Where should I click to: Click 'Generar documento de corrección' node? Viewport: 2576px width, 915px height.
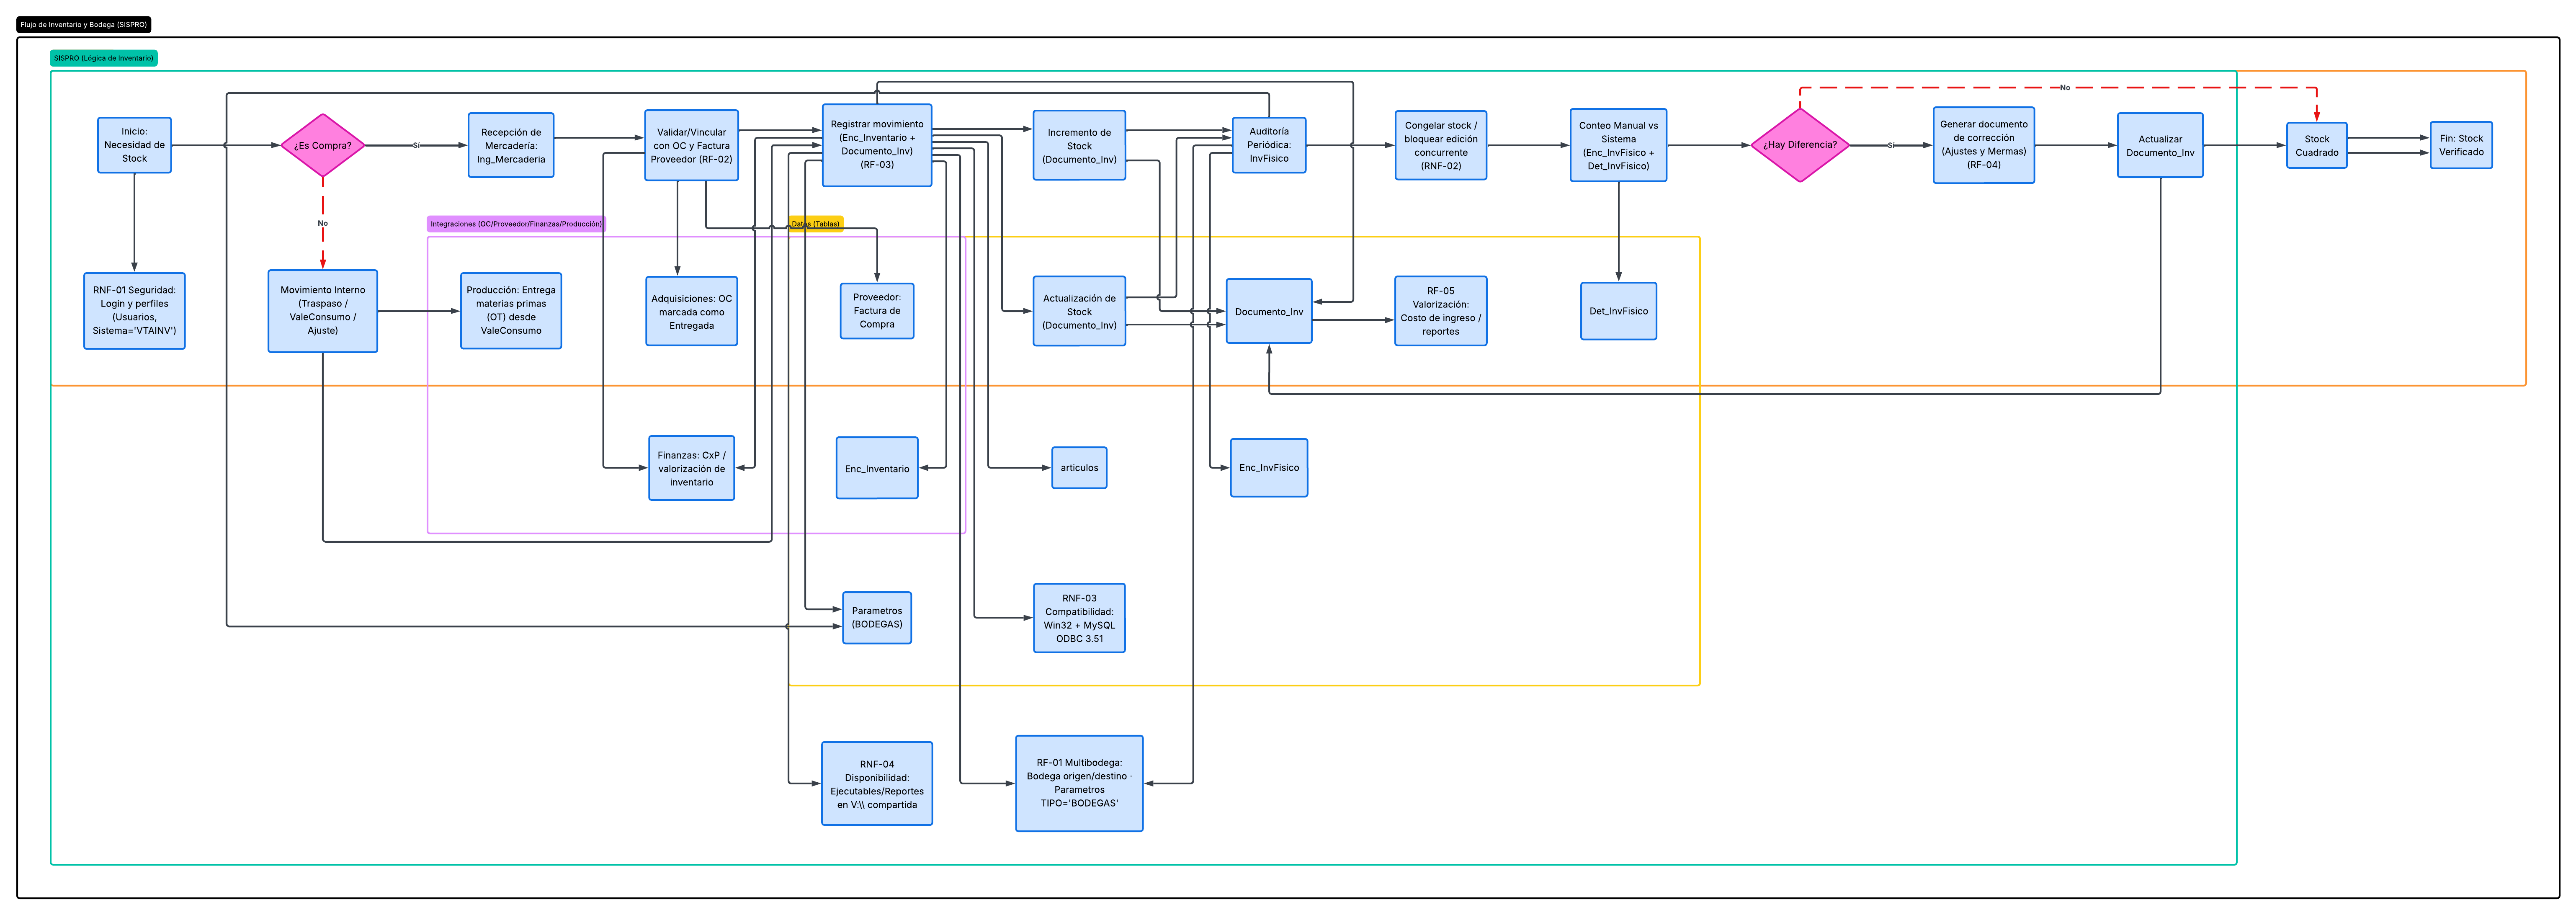[1983, 145]
